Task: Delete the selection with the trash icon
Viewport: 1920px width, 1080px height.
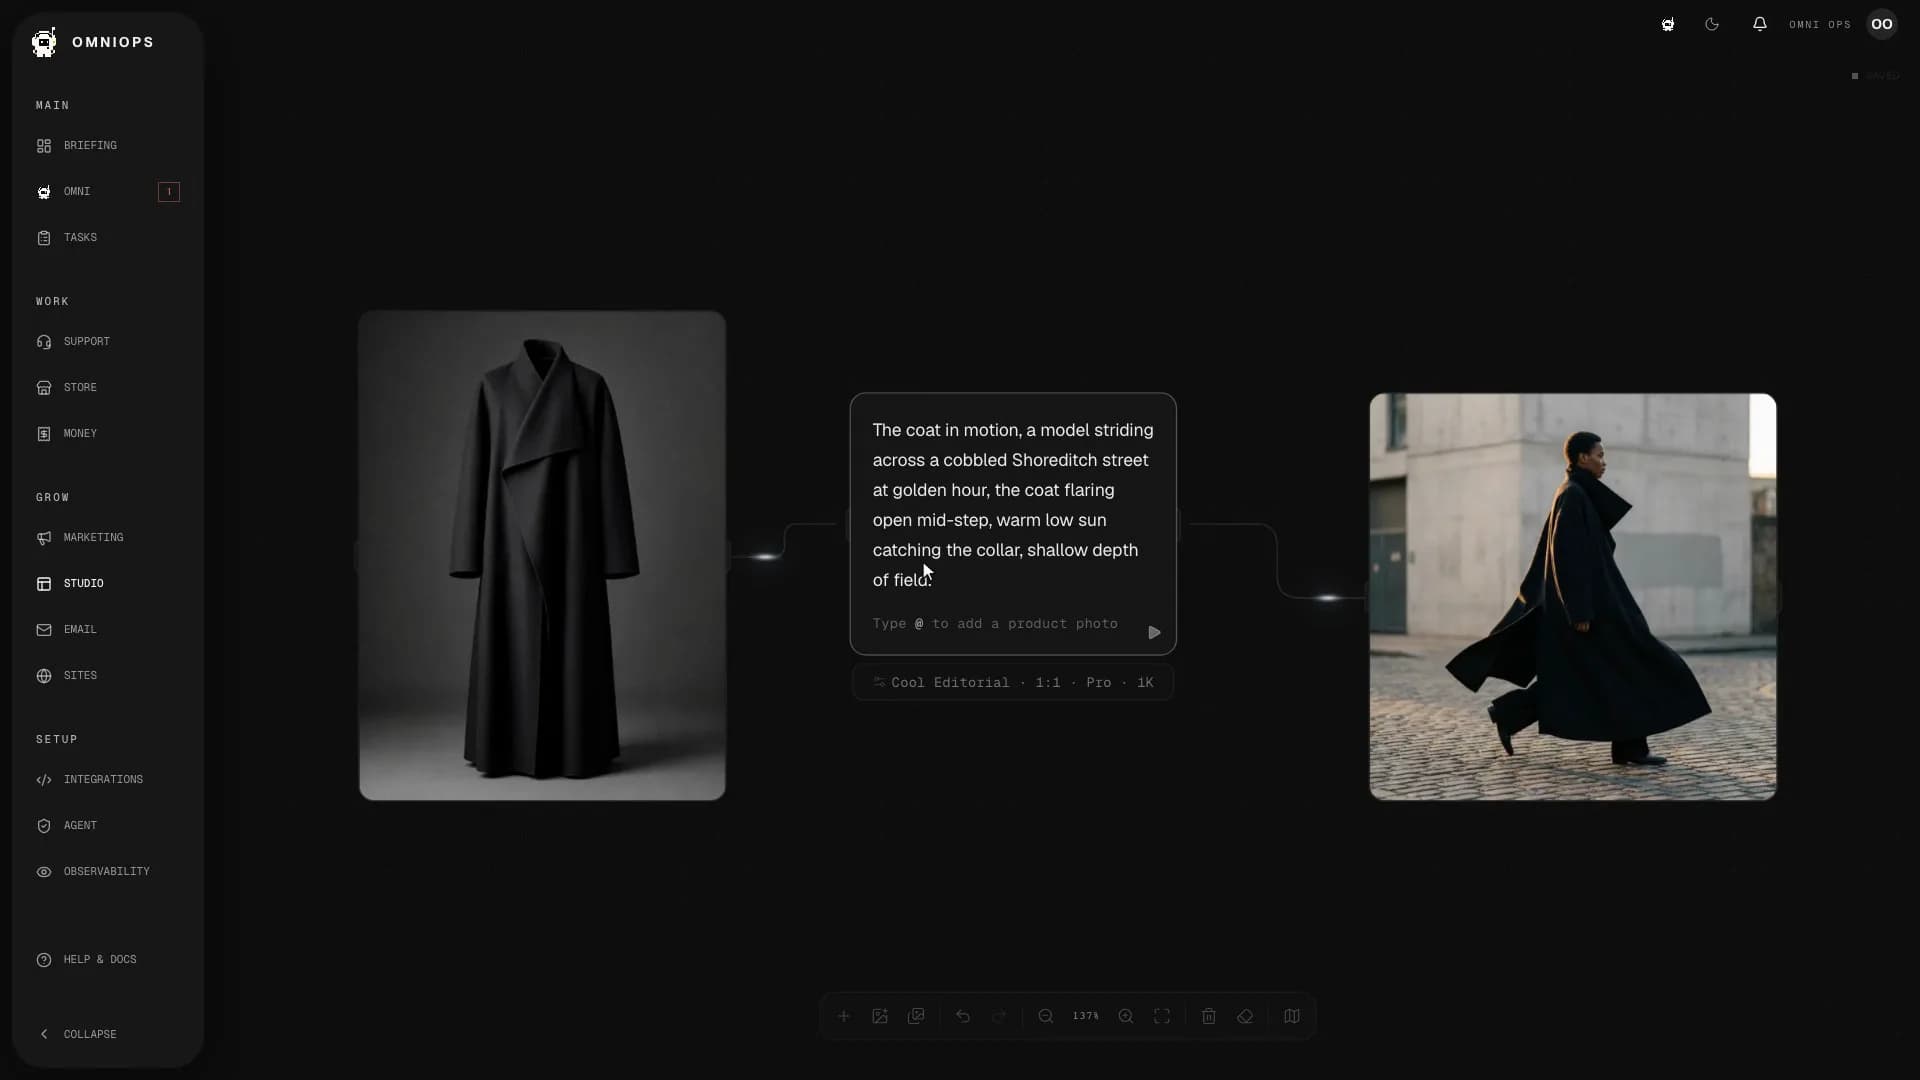Action: coord(1209,1017)
